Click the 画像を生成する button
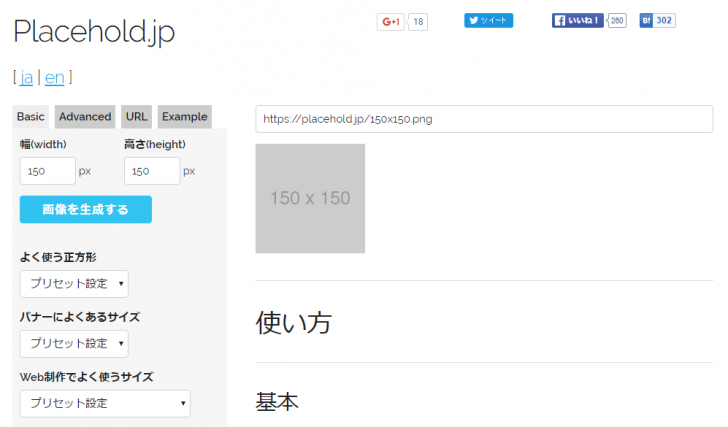This screenshot has height=427, width=728. coord(85,209)
